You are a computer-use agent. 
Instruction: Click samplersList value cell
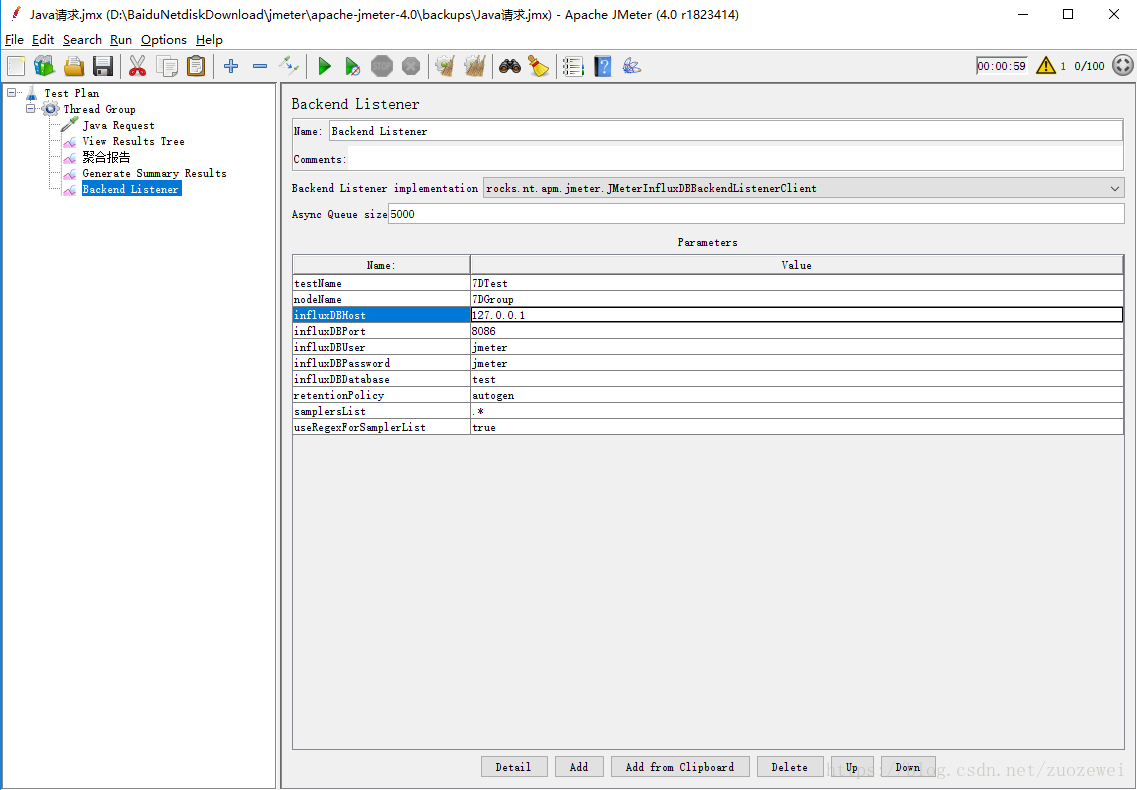(x=796, y=411)
